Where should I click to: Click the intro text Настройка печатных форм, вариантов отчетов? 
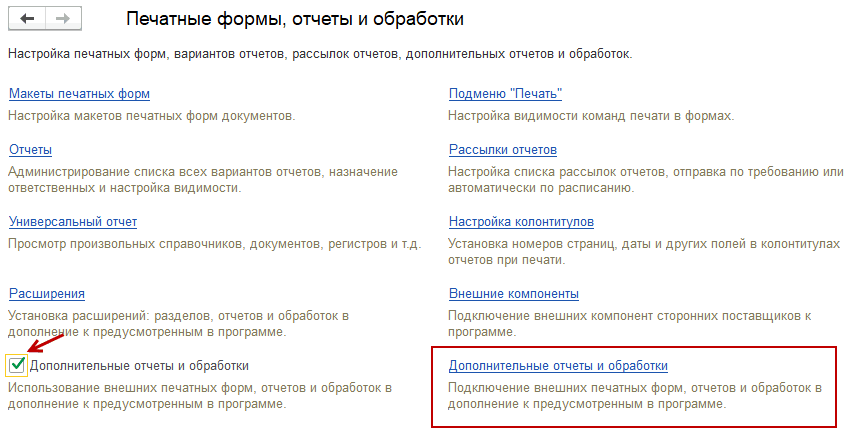[x=320, y=54]
